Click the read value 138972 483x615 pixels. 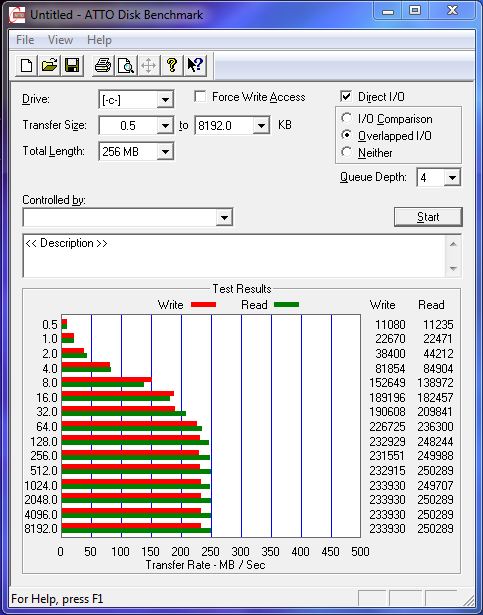(435, 383)
